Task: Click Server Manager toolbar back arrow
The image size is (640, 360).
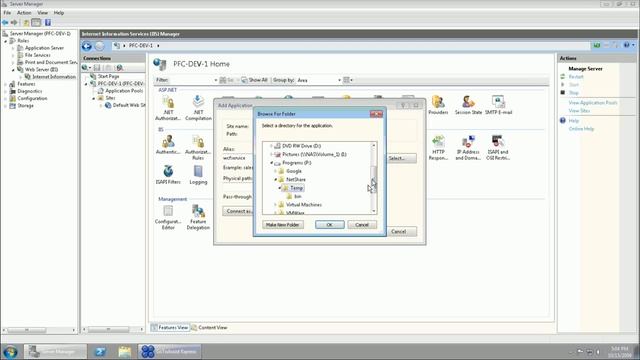Action: pyautogui.click(x=5, y=22)
